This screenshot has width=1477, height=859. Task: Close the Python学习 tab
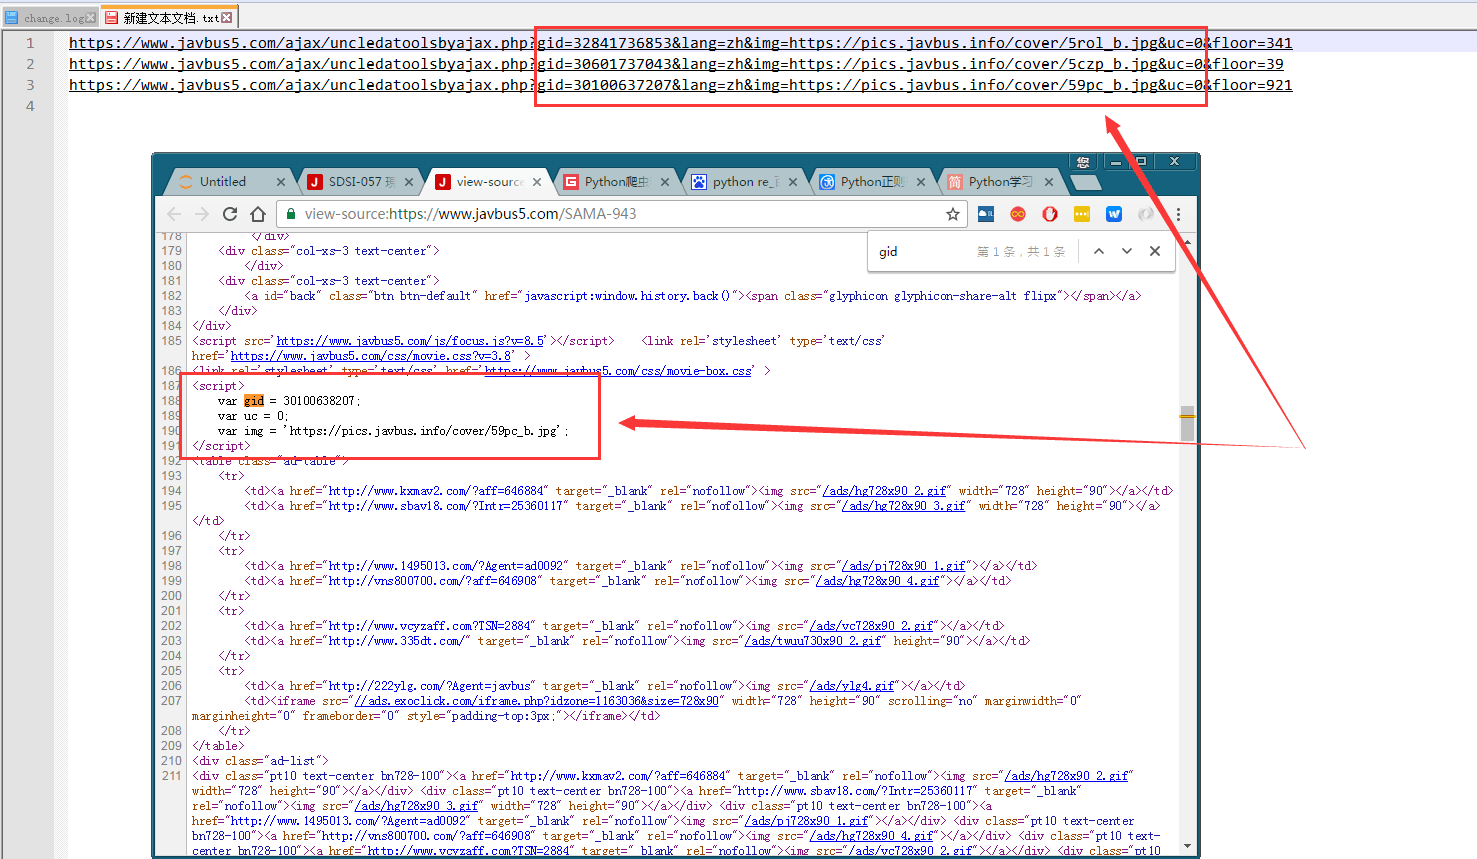pyautogui.click(x=1049, y=182)
